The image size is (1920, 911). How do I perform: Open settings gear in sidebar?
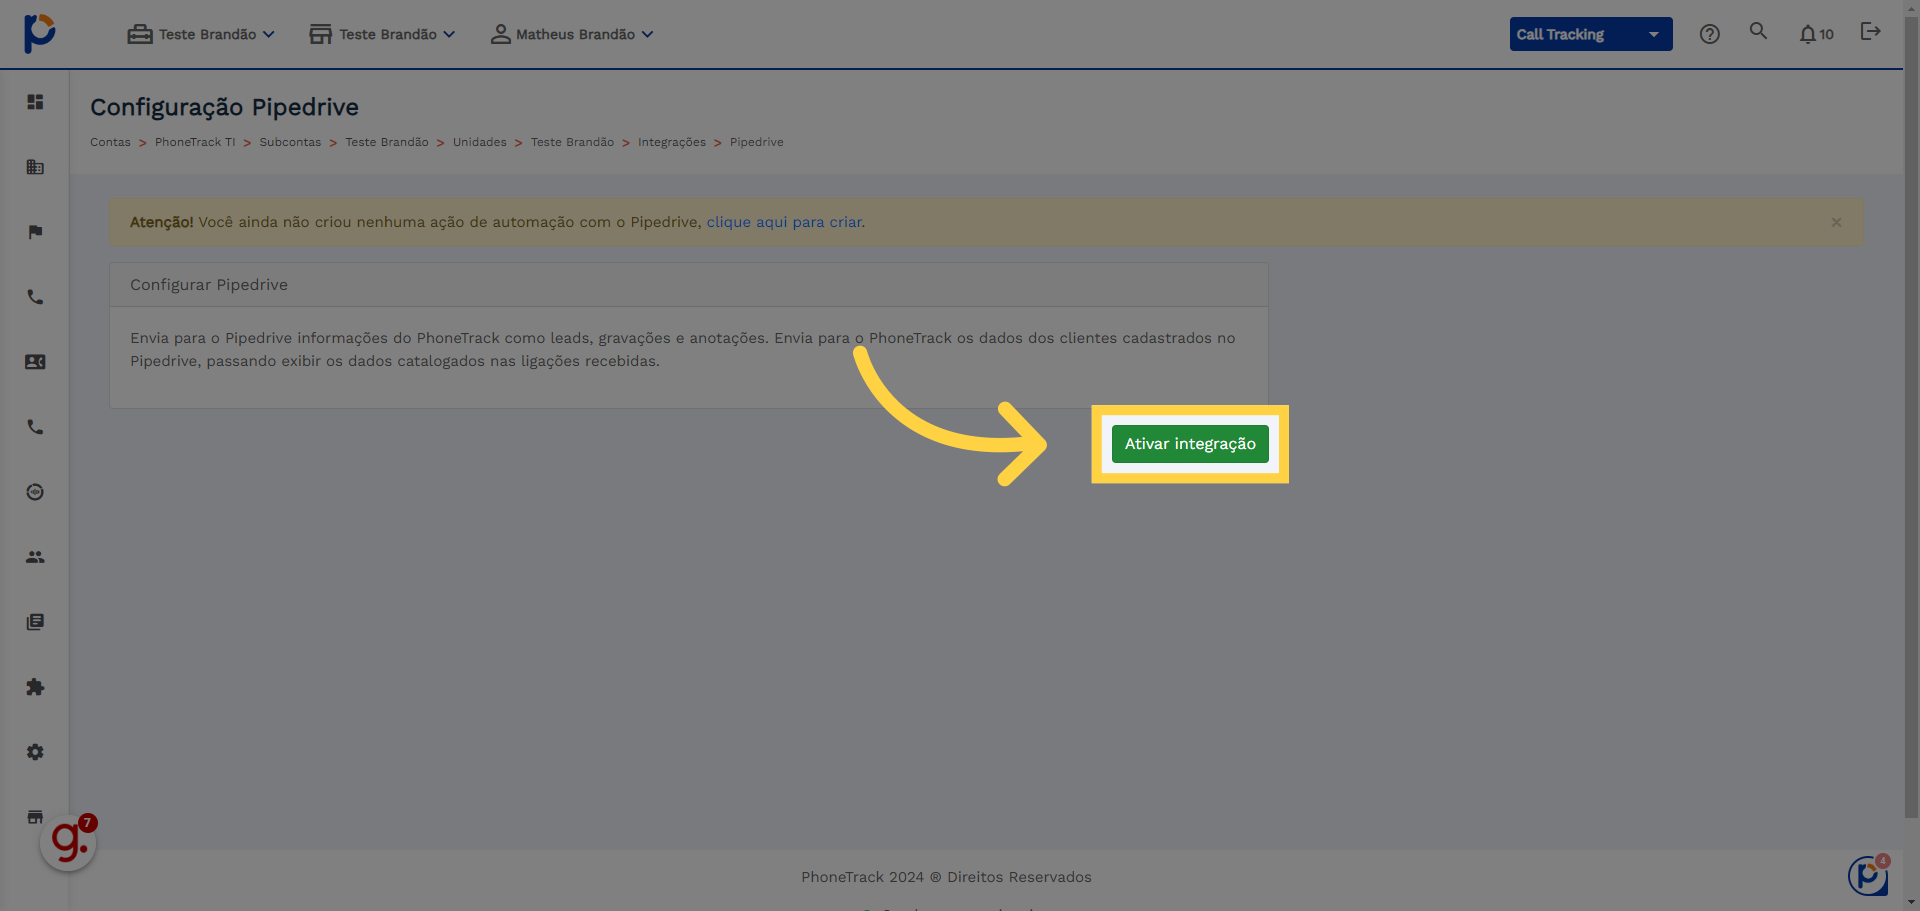(x=35, y=752)
